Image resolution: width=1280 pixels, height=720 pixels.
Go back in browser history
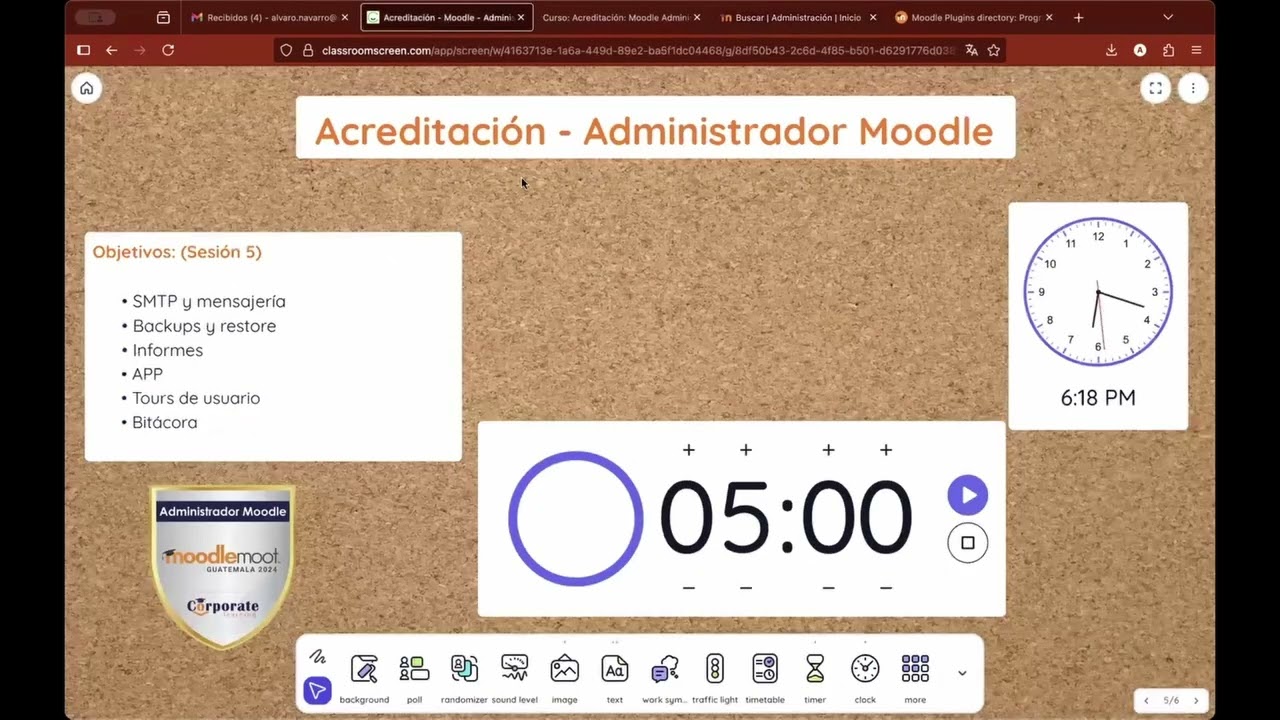(x=111, y=50)
